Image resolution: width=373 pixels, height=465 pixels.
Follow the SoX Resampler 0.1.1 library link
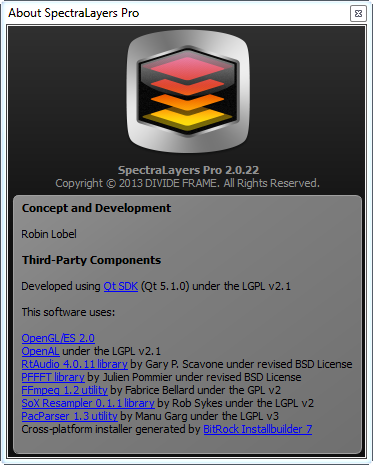click(x=88, y=403)
